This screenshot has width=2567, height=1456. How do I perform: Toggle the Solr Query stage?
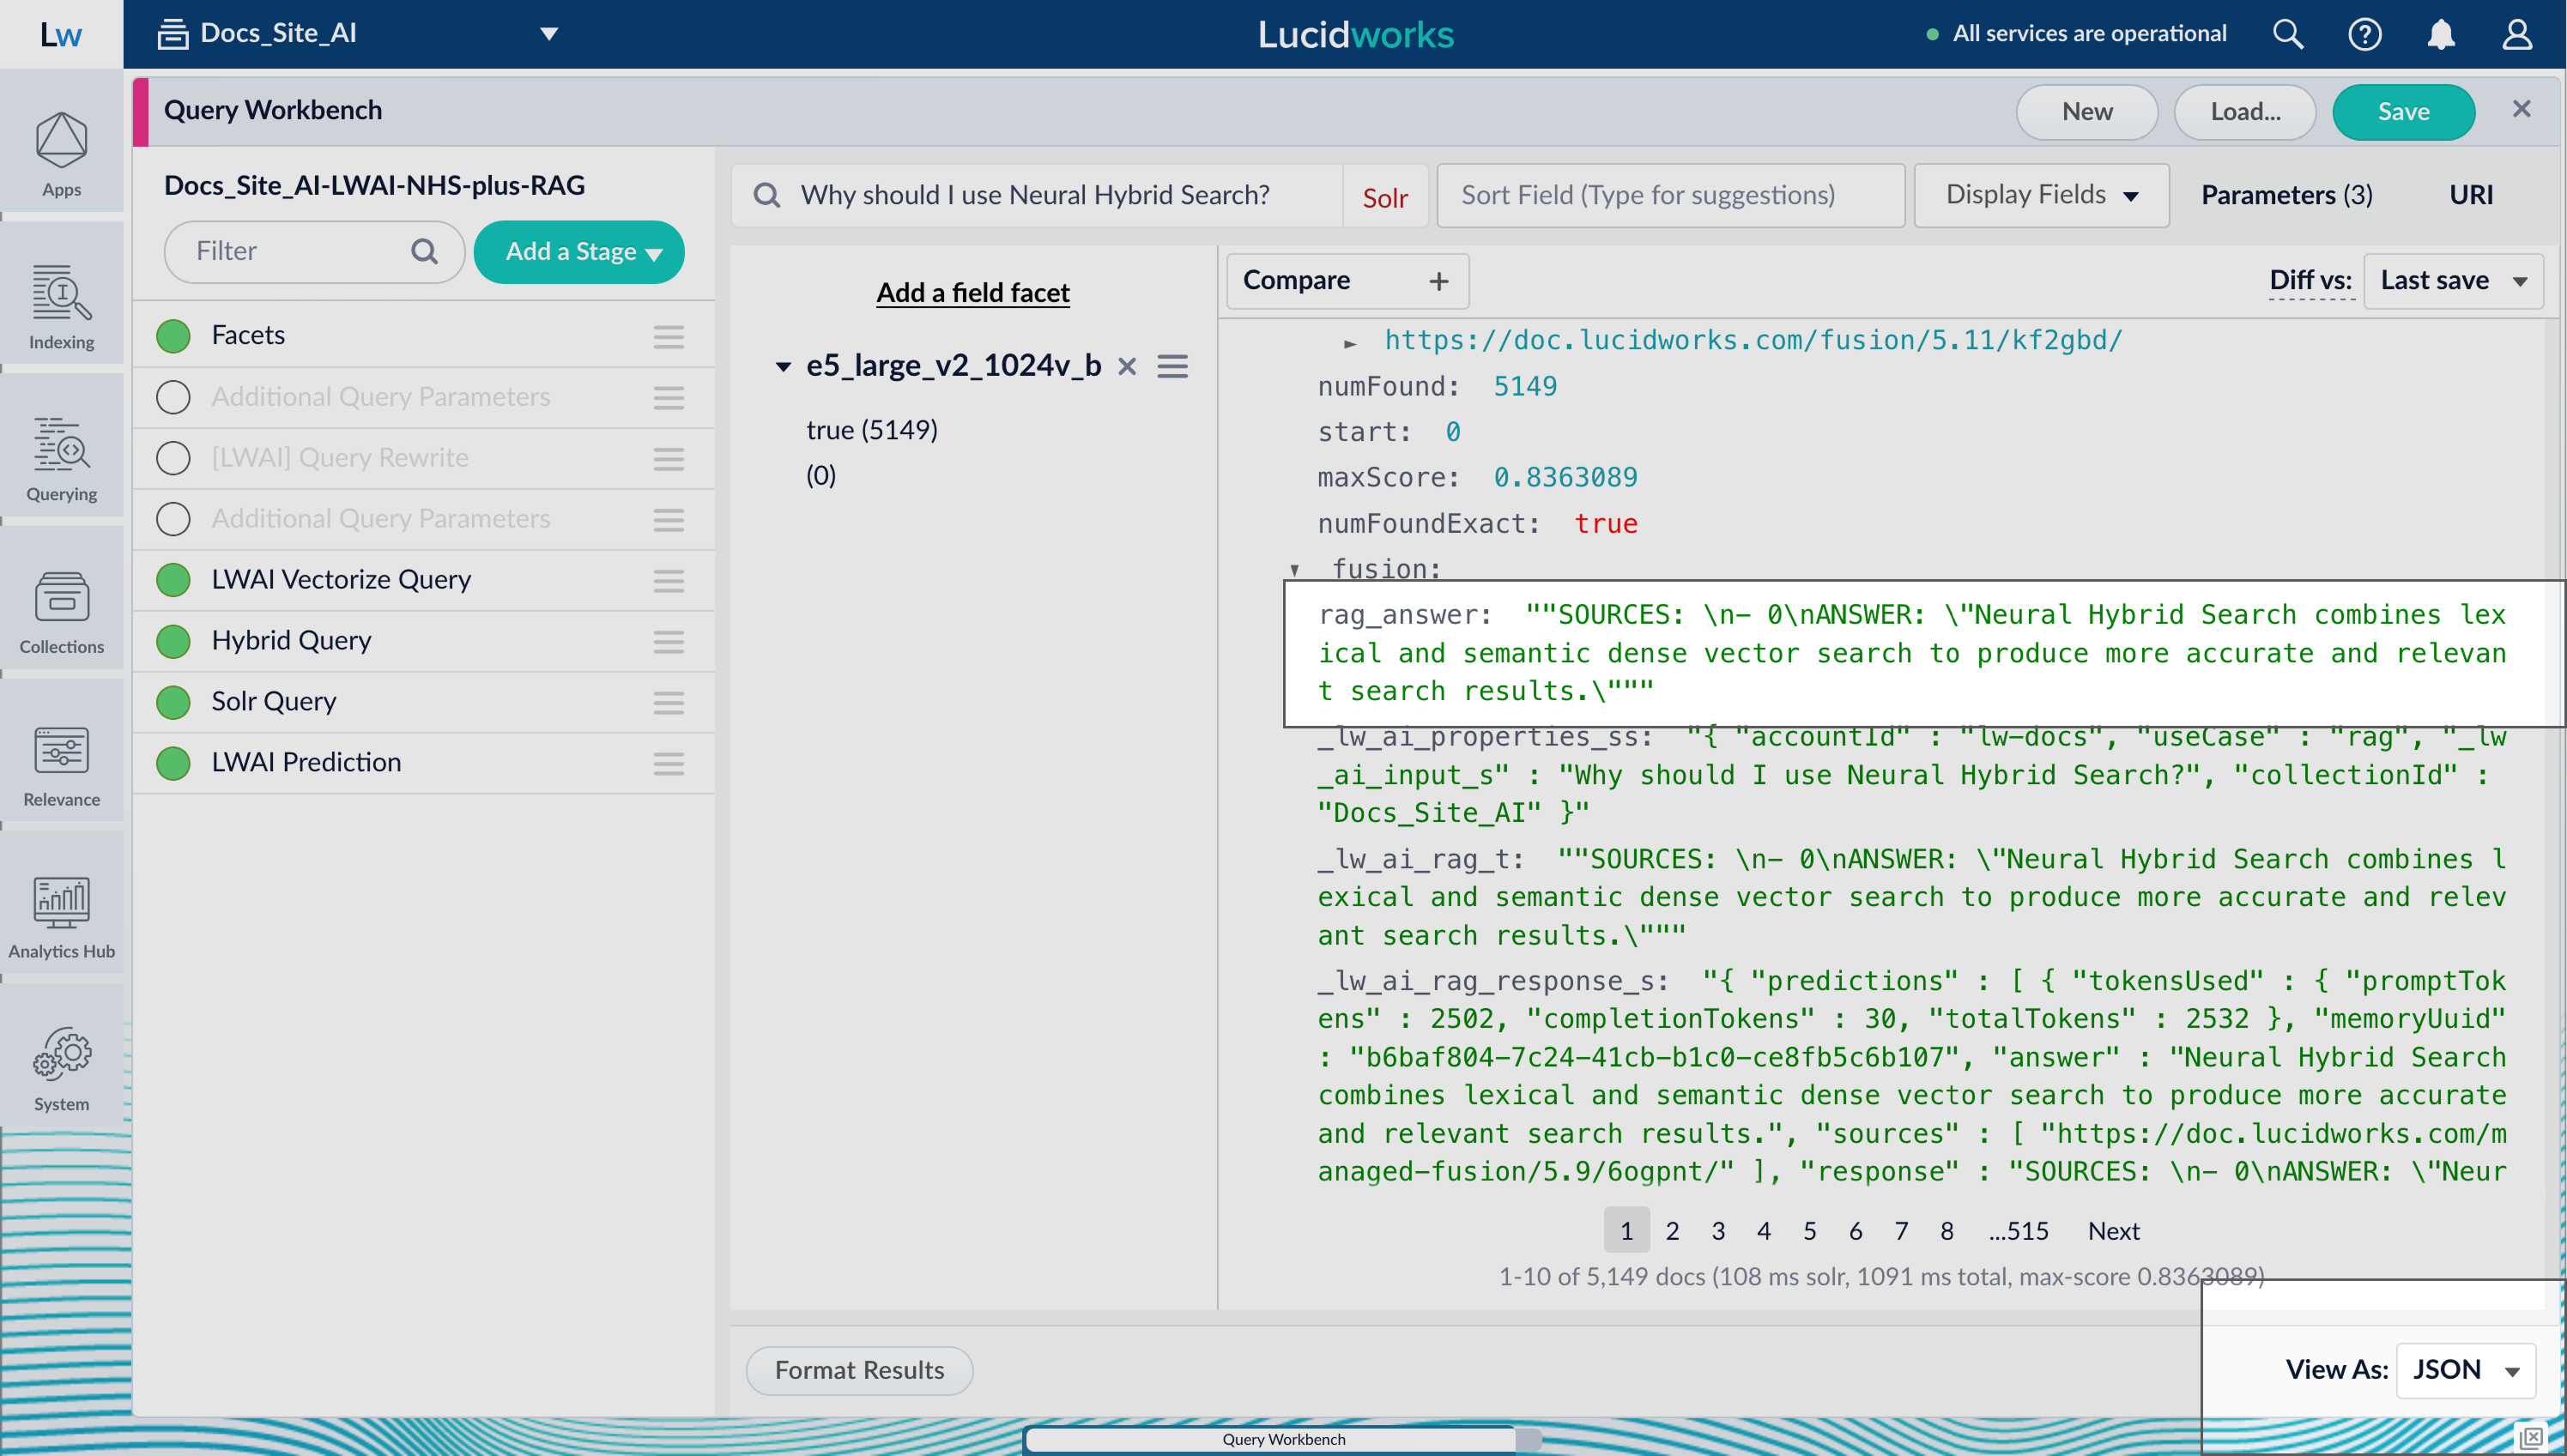pos(173,702)
